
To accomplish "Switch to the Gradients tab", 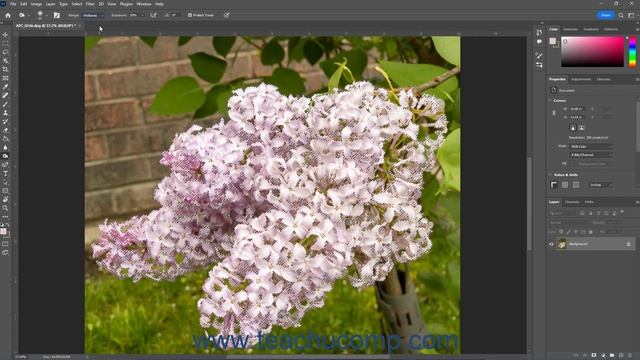I will click(591, 29).
